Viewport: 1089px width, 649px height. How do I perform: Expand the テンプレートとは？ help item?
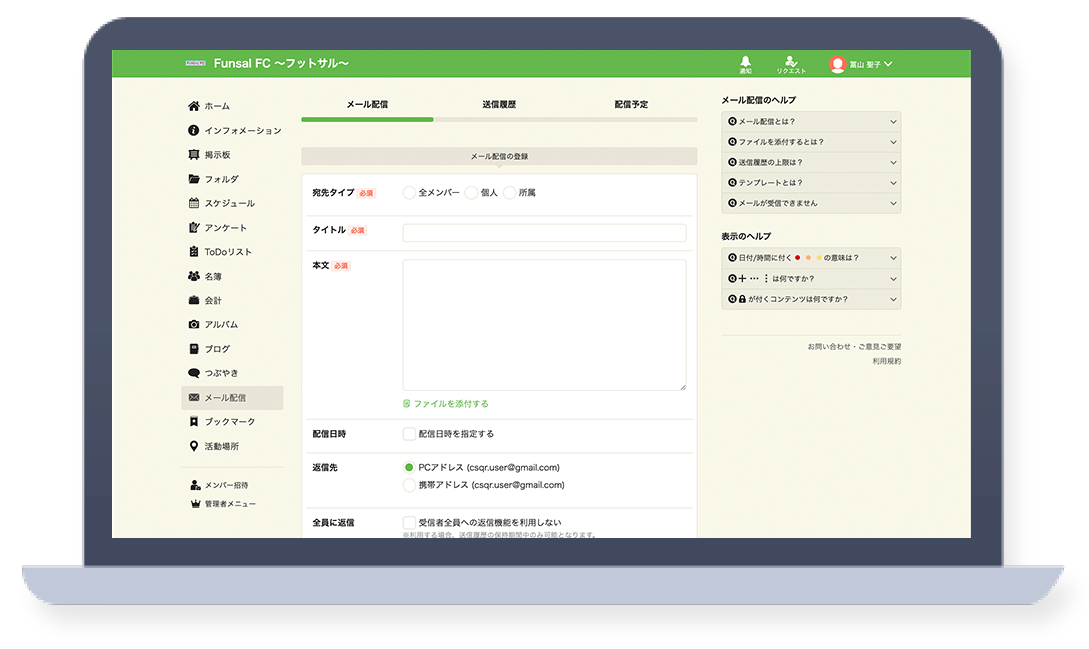[x=810, y=183]
